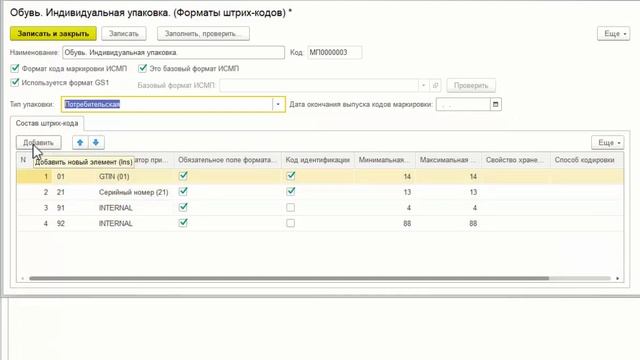640x360 pixels.
Task: Click the N column header
Action: 23,160
